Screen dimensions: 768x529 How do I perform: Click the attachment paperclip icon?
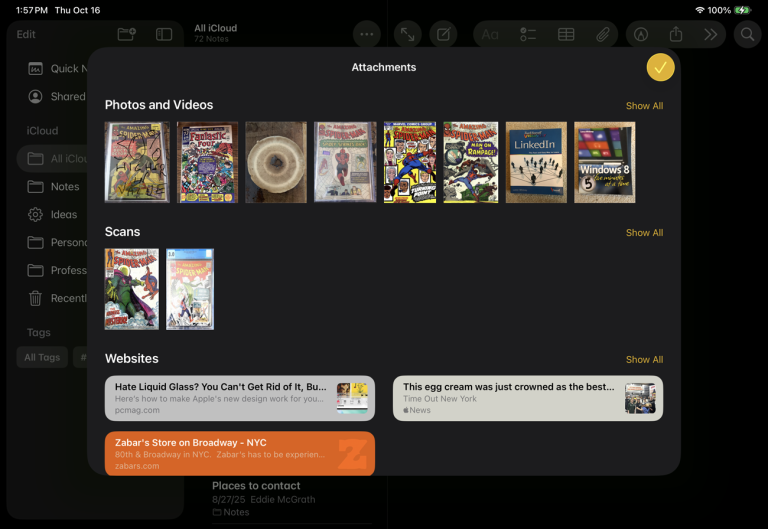click(603, 34)
